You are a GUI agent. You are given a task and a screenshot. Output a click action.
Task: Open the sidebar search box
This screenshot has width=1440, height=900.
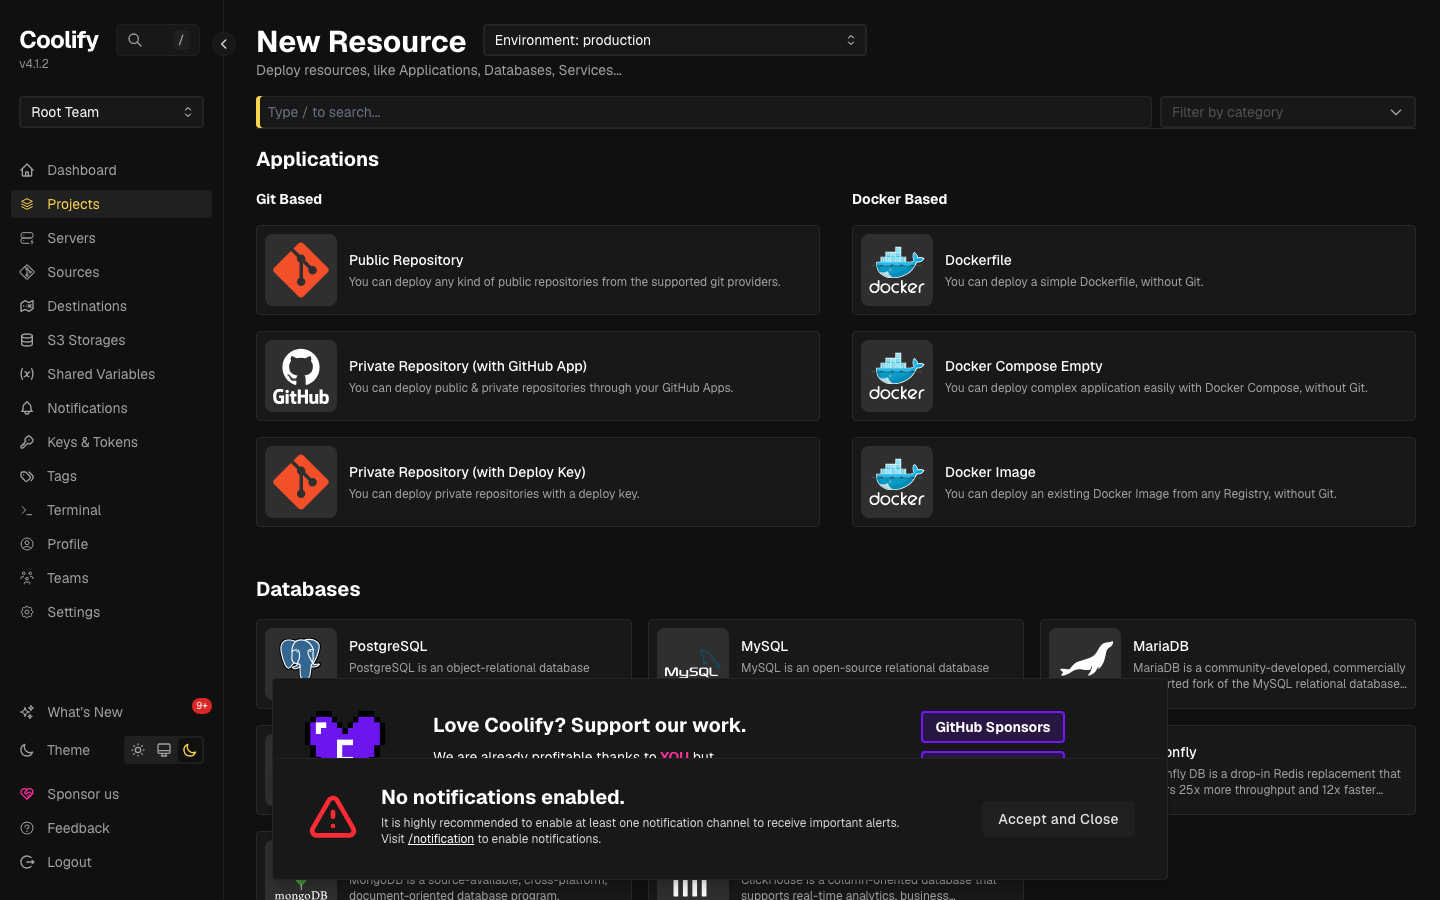(158, 40)
